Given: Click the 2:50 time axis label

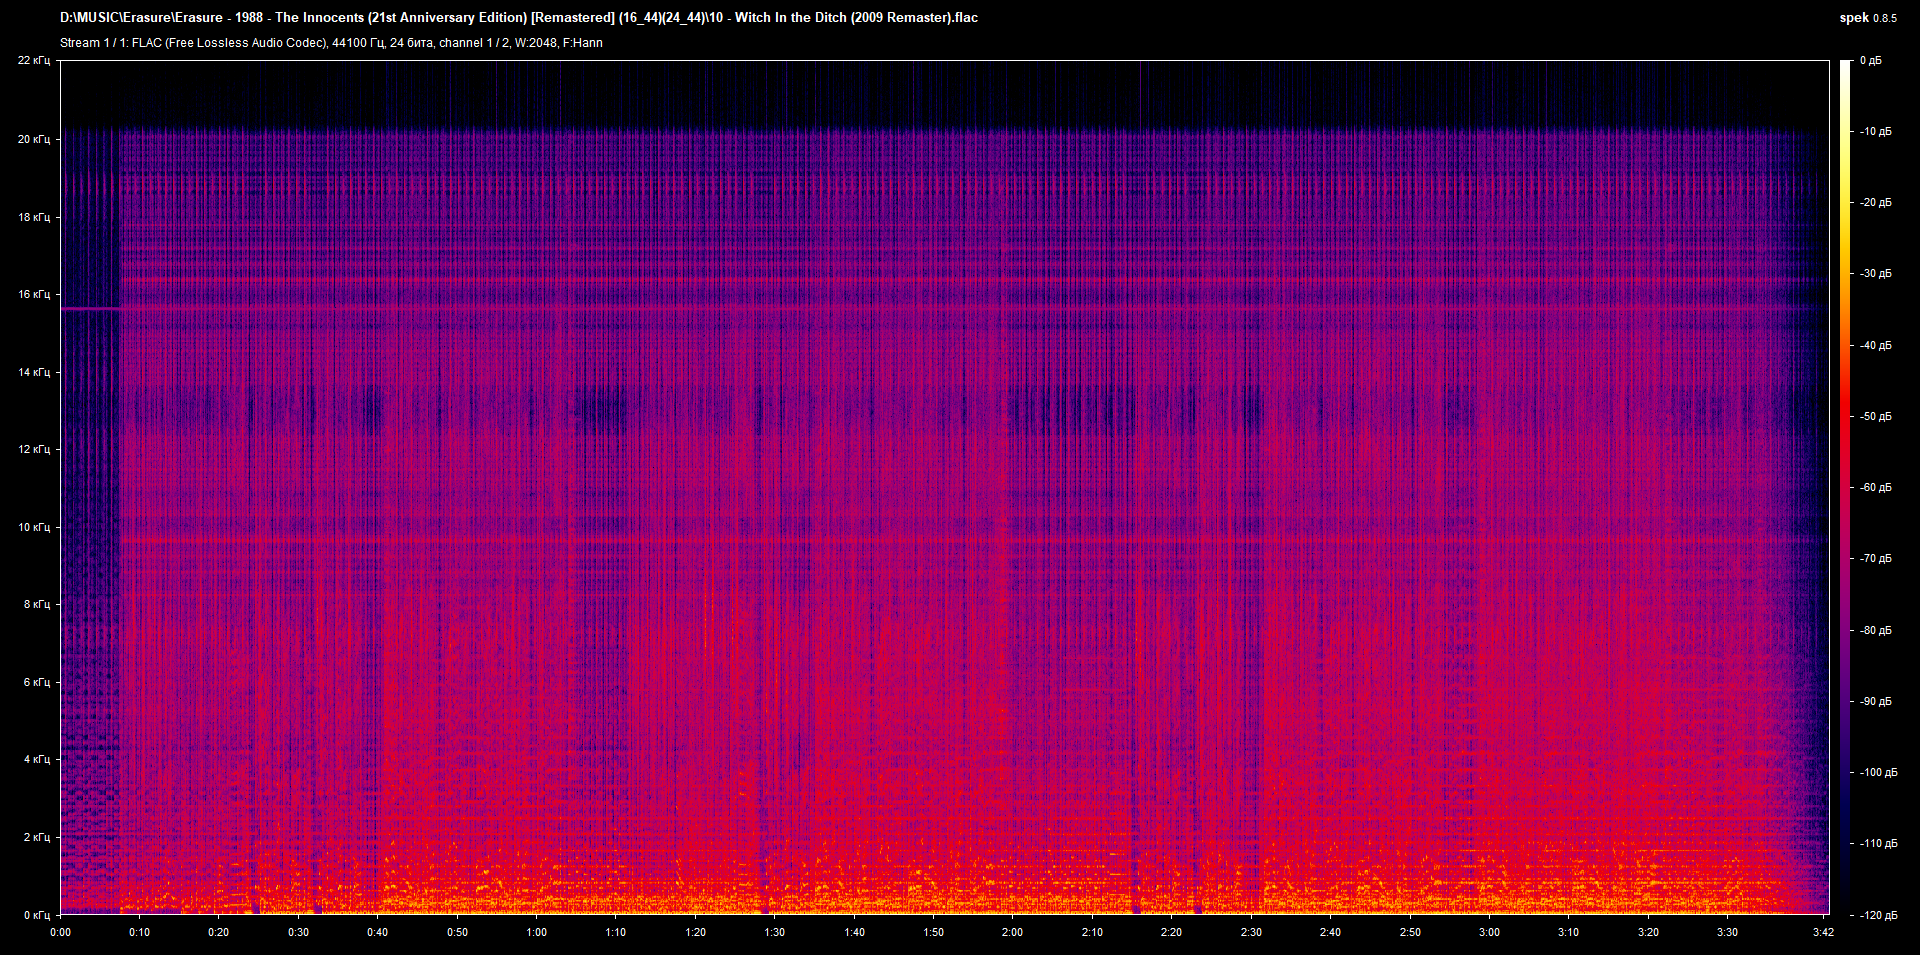Looking at the screenshot, I should [1410, 932].
